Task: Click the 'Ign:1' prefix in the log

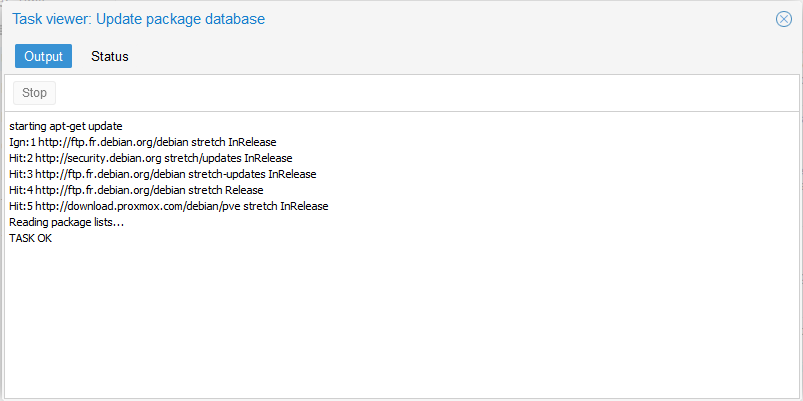Action: click(22, 142)
